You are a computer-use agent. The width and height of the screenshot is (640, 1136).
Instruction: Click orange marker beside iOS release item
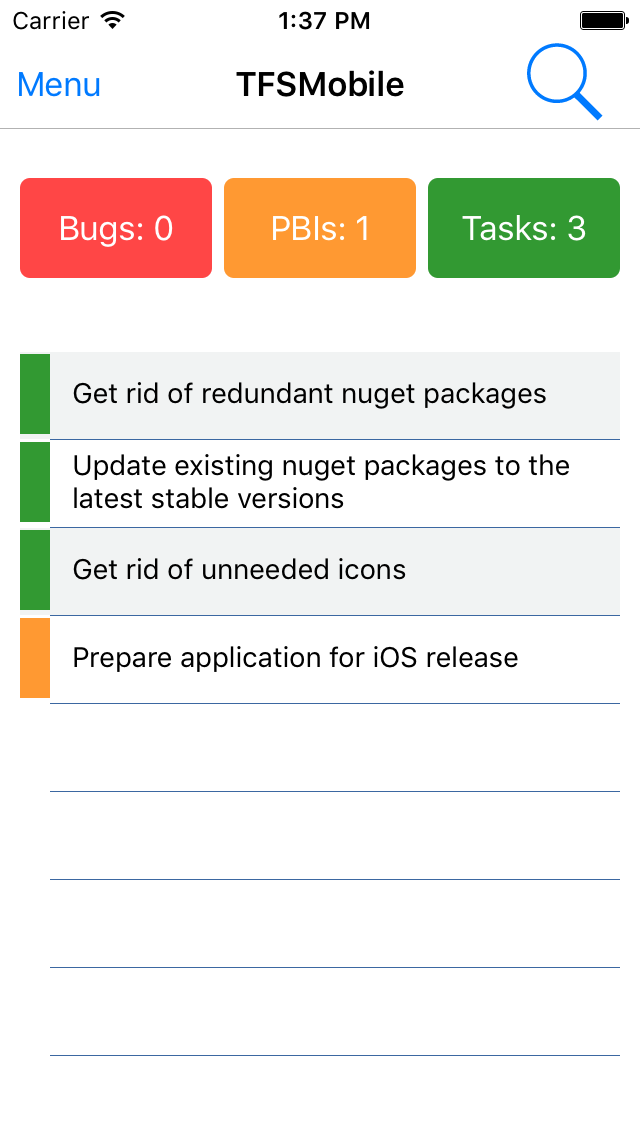coord(35,658)
